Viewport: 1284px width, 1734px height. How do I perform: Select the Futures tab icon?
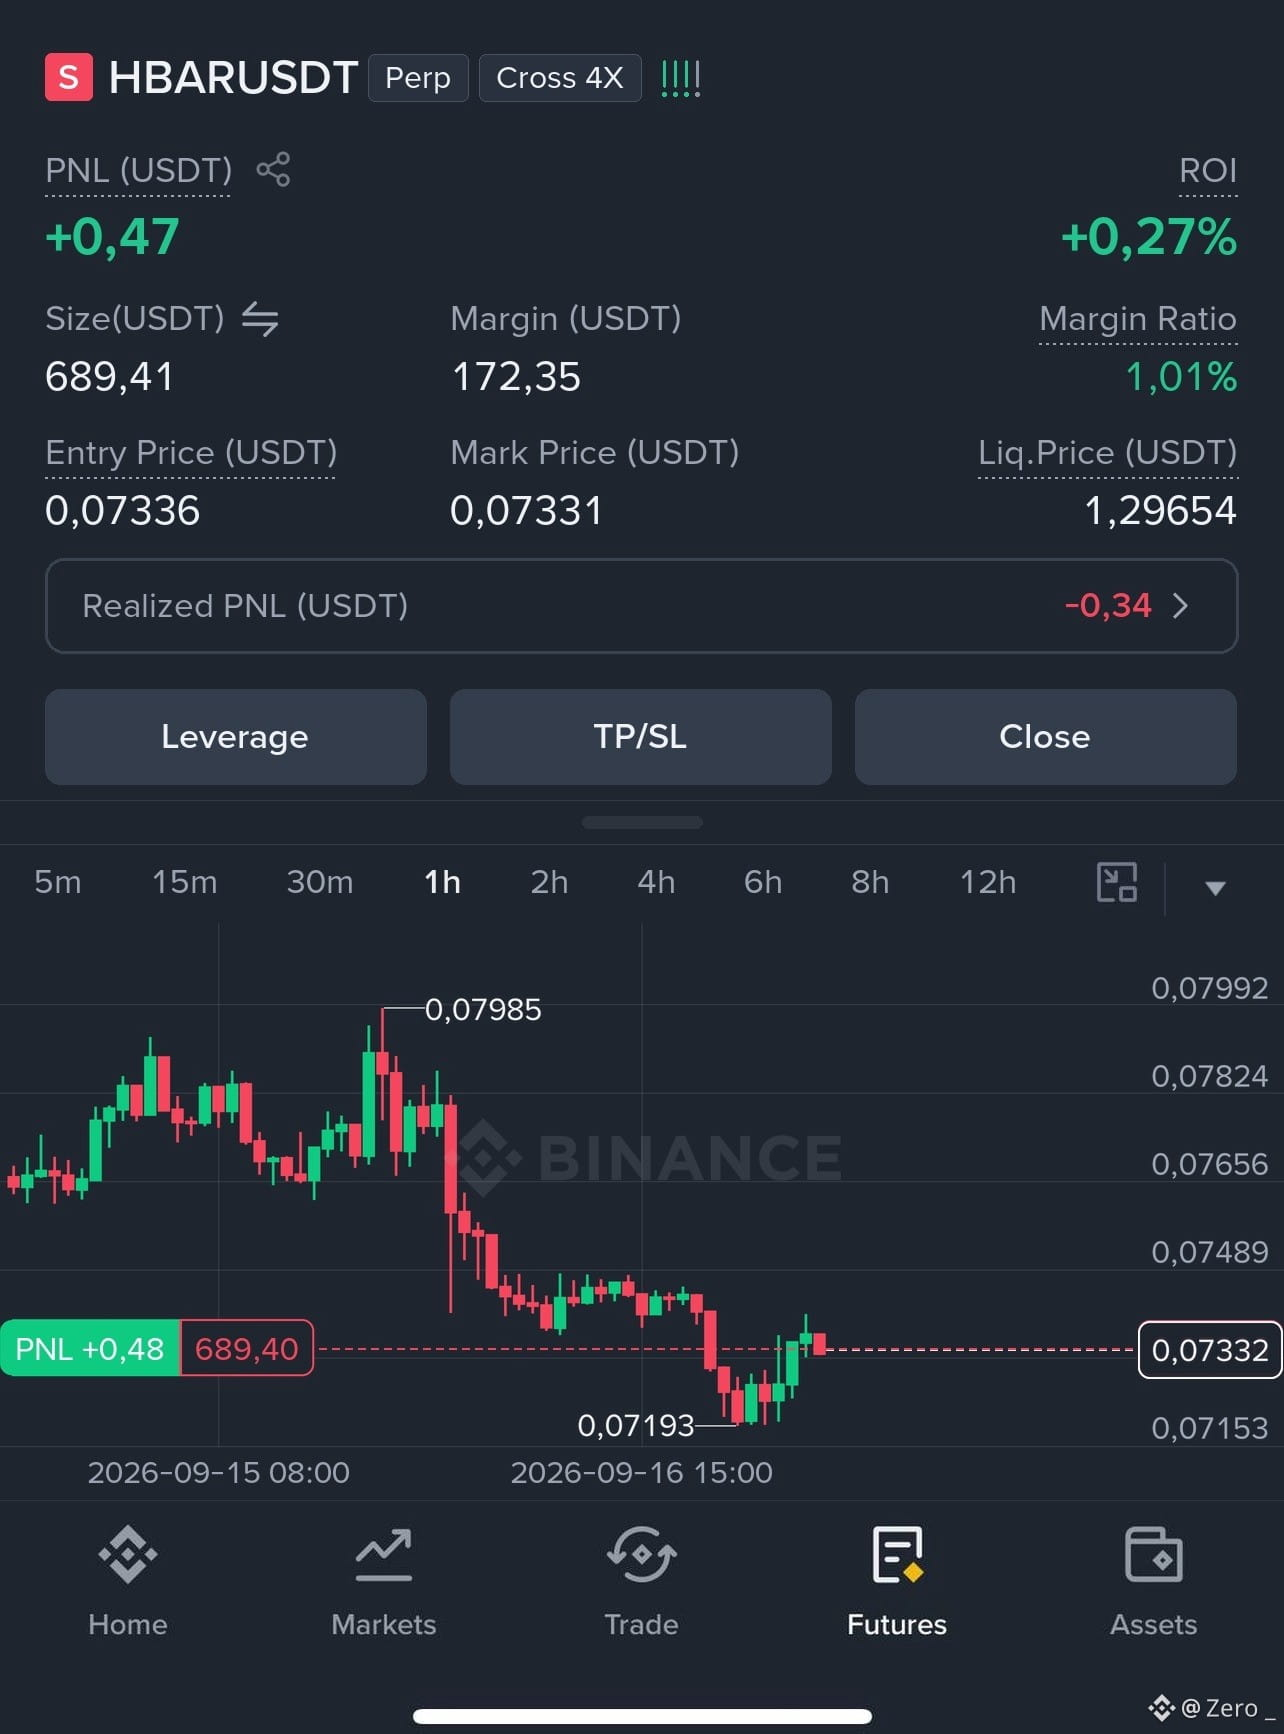point(897,1554)
